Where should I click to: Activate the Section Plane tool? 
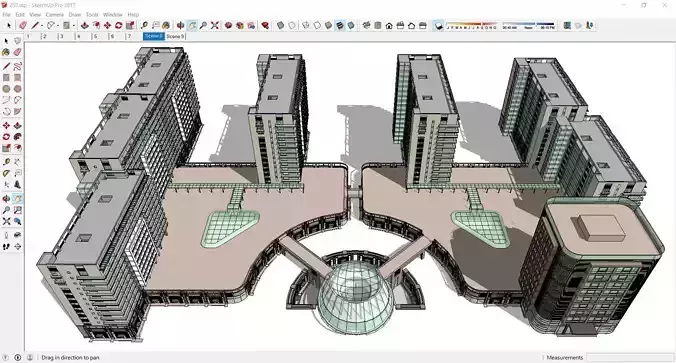point(17,247)
